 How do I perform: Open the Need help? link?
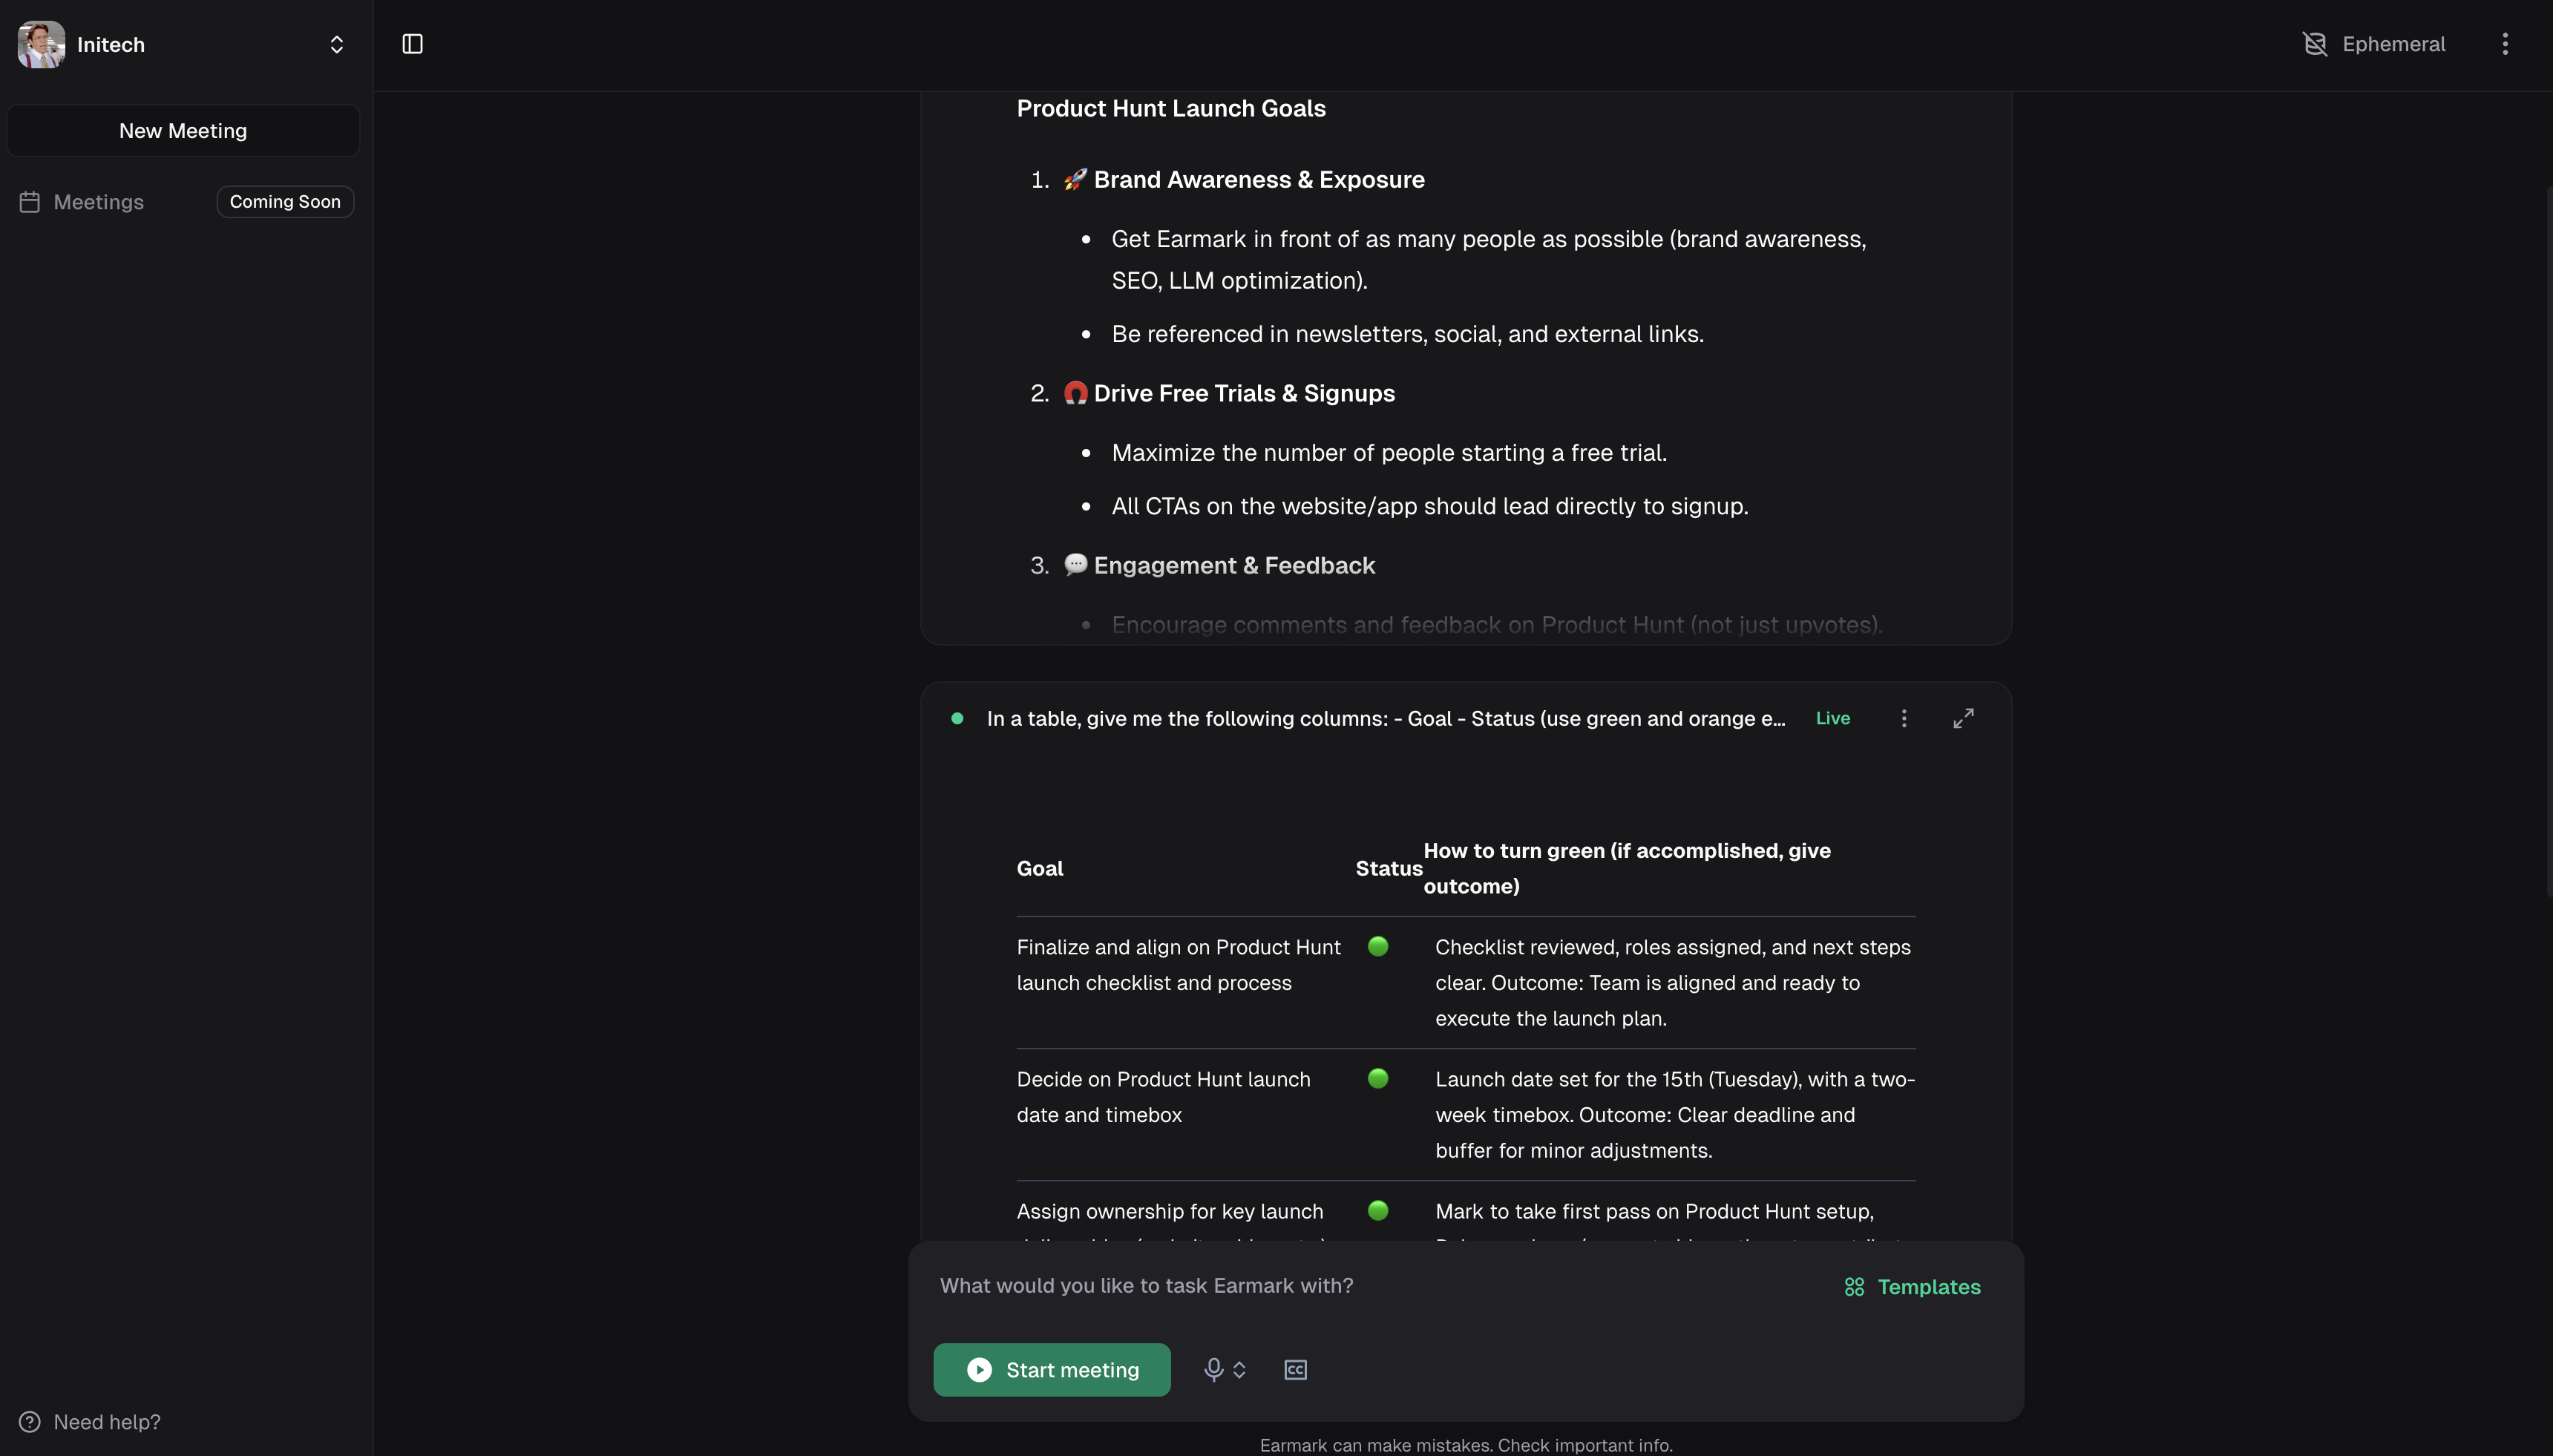tap(106, 1421)
